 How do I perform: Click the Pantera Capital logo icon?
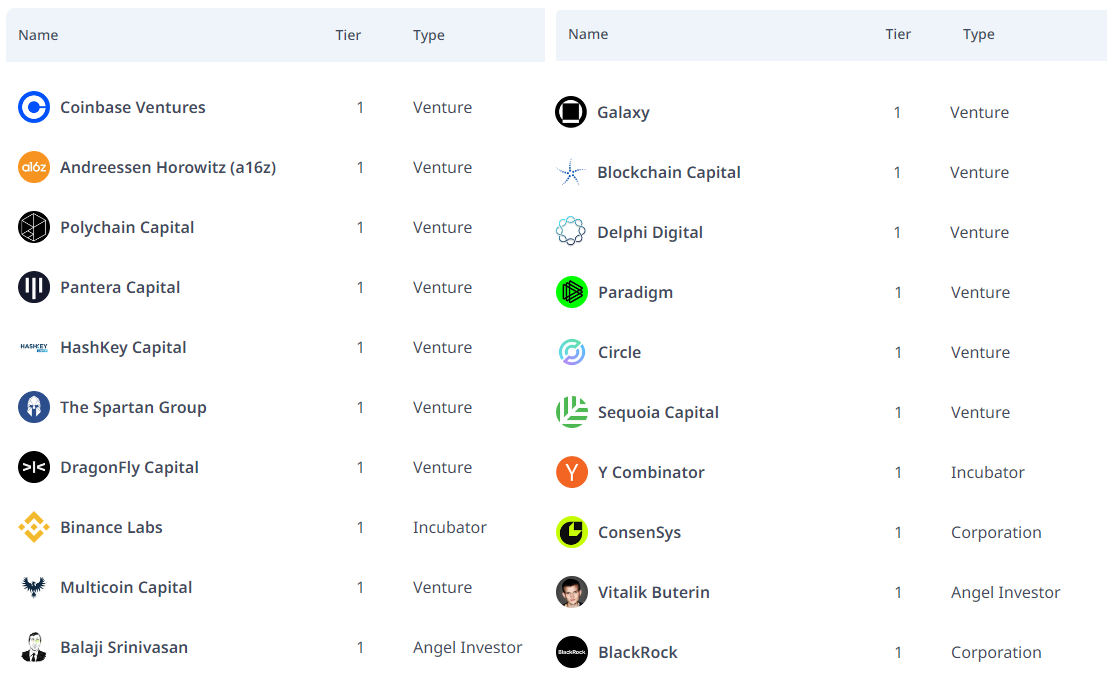(x=34, y=287)
